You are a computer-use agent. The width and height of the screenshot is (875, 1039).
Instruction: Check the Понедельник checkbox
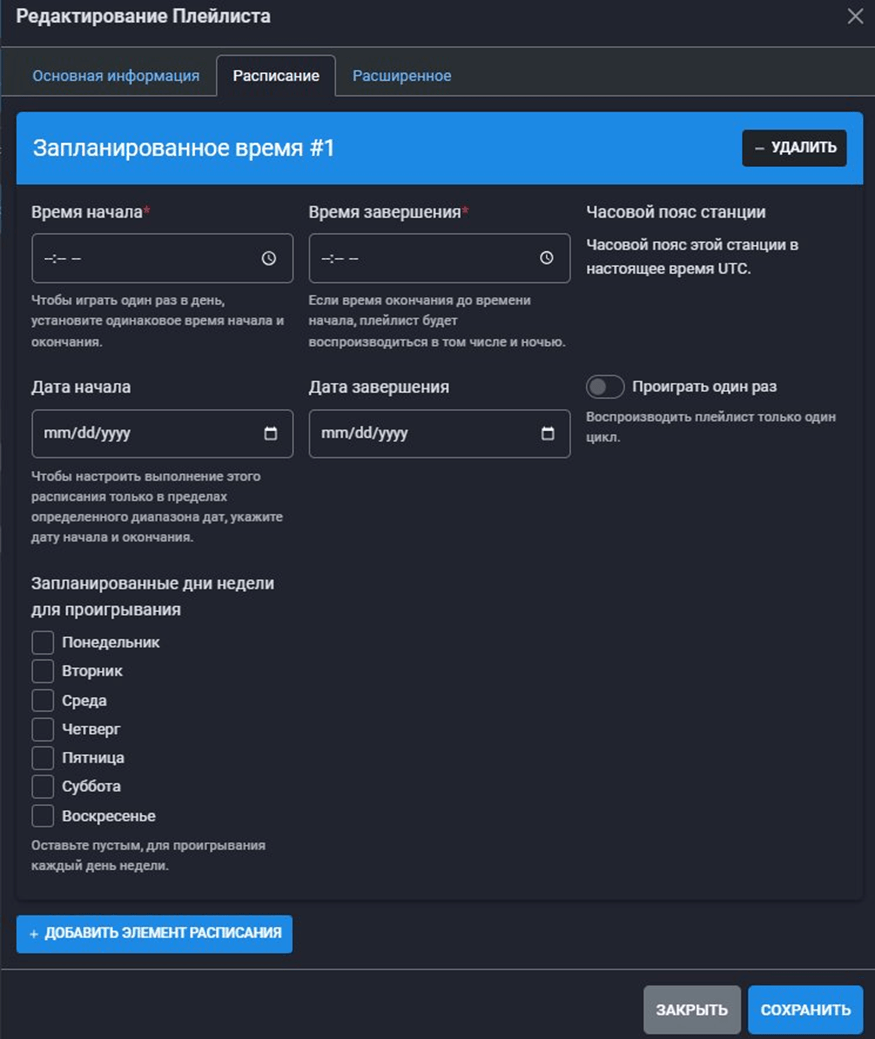[x=43, y=642]
